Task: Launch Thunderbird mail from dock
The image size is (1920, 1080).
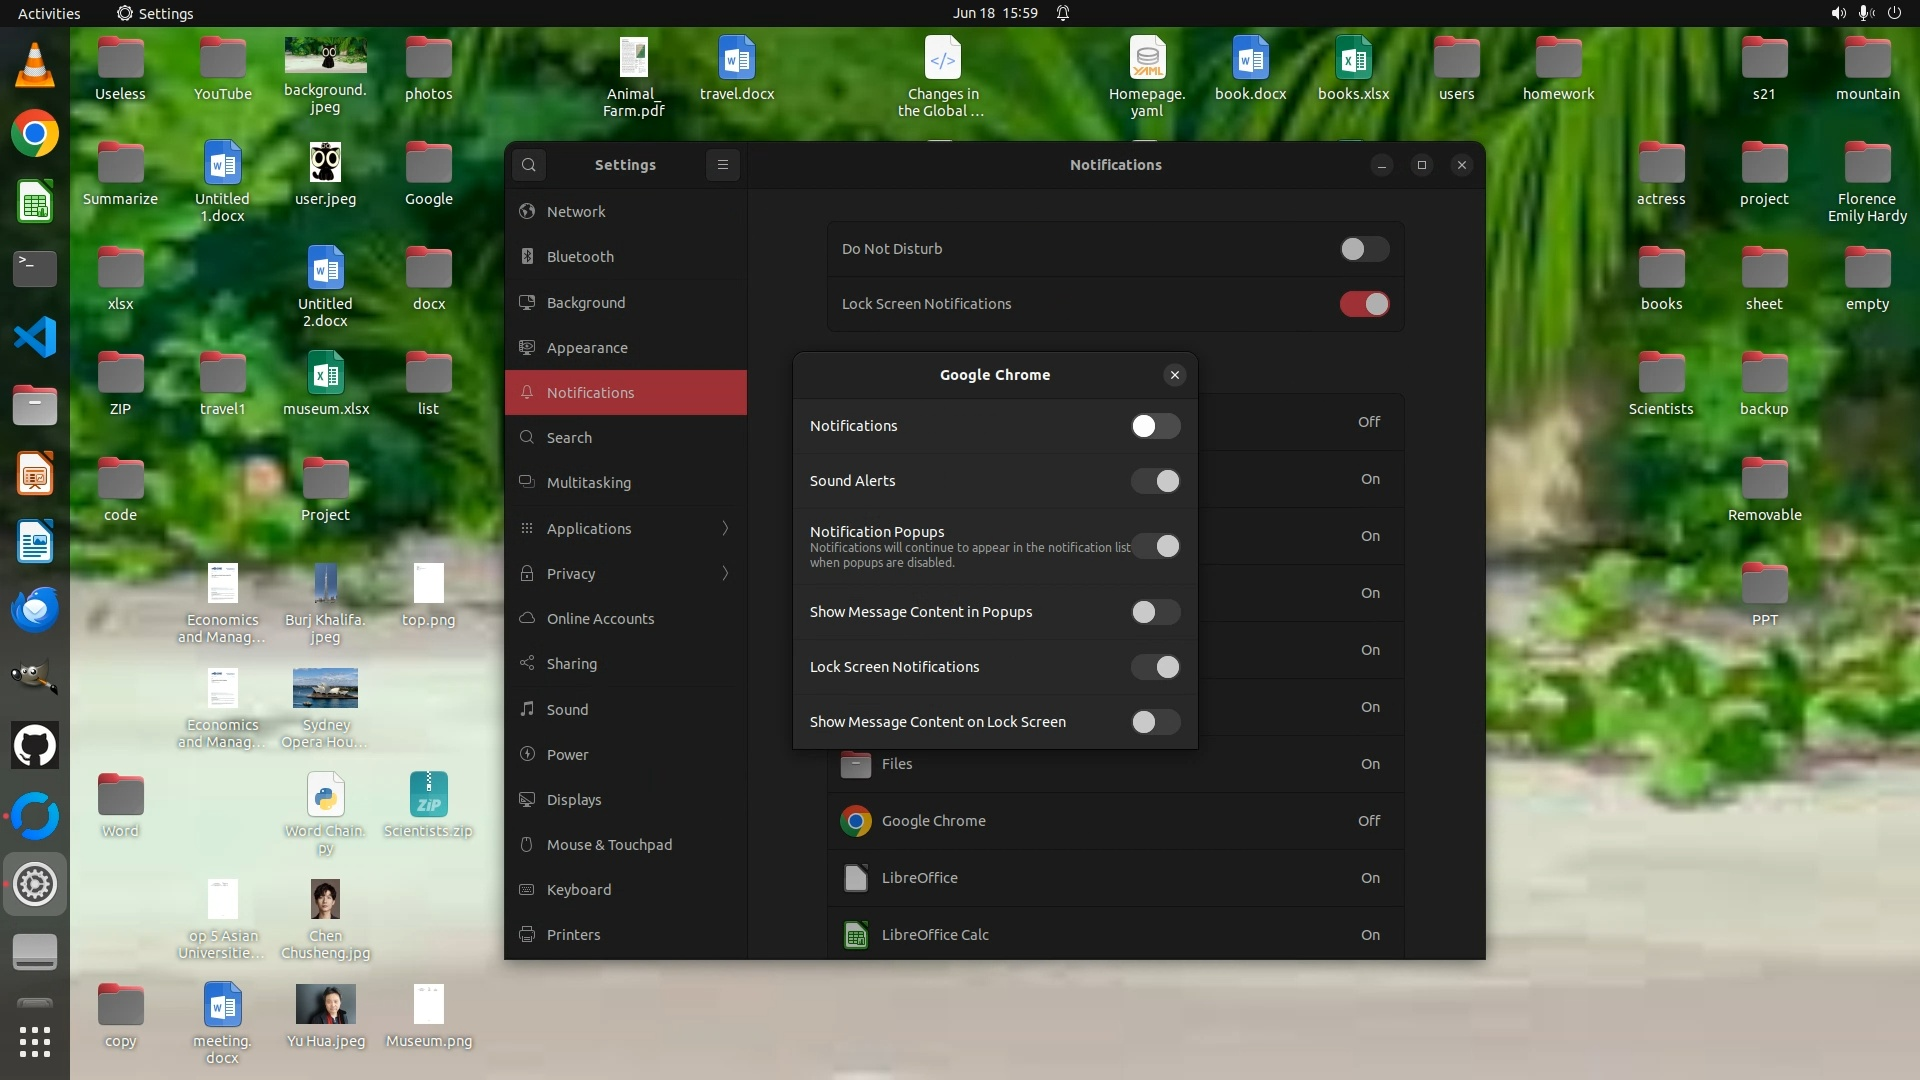Action: point(35,609)
